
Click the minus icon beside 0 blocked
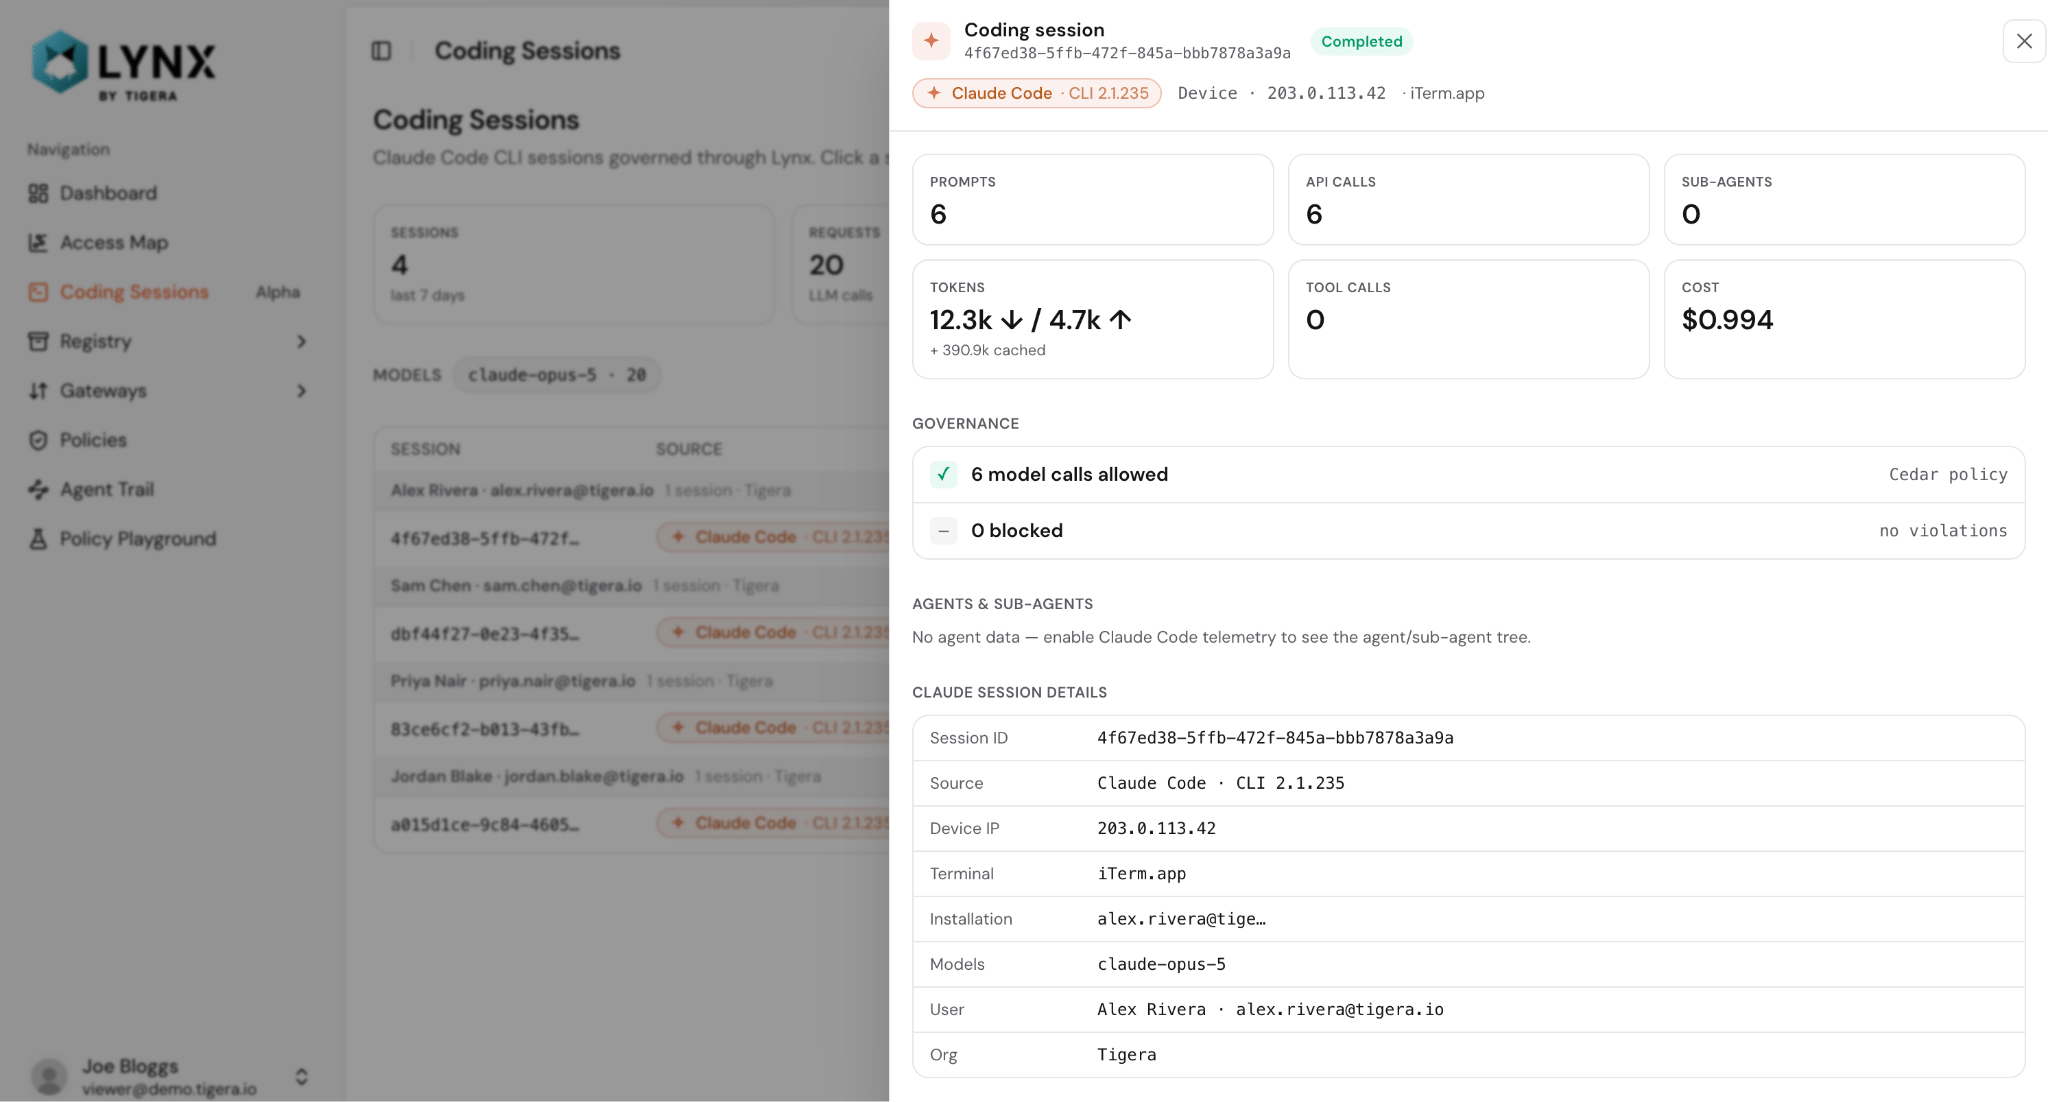(943, 530)
